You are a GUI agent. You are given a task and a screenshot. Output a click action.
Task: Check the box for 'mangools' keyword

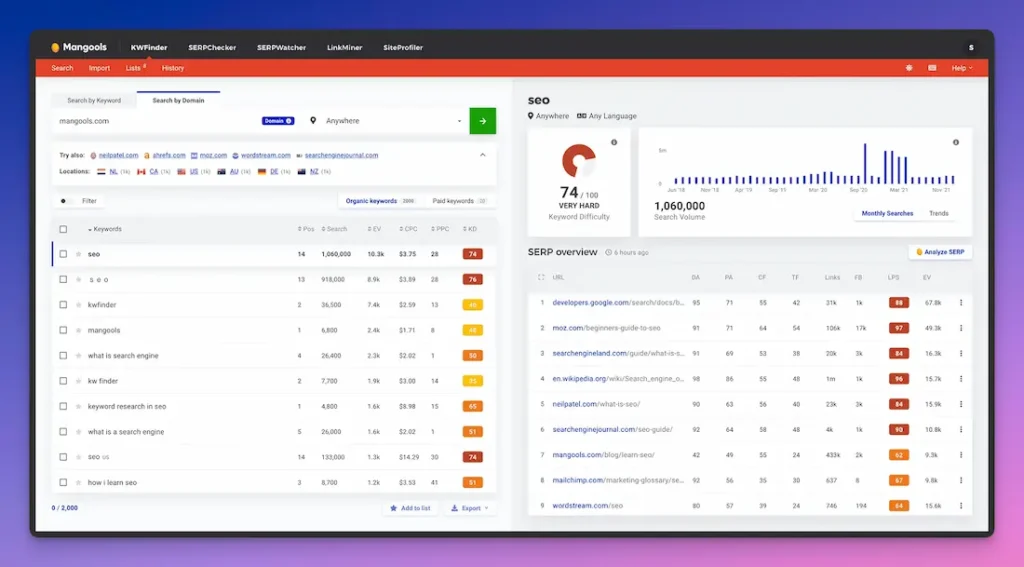click(63, 330)
